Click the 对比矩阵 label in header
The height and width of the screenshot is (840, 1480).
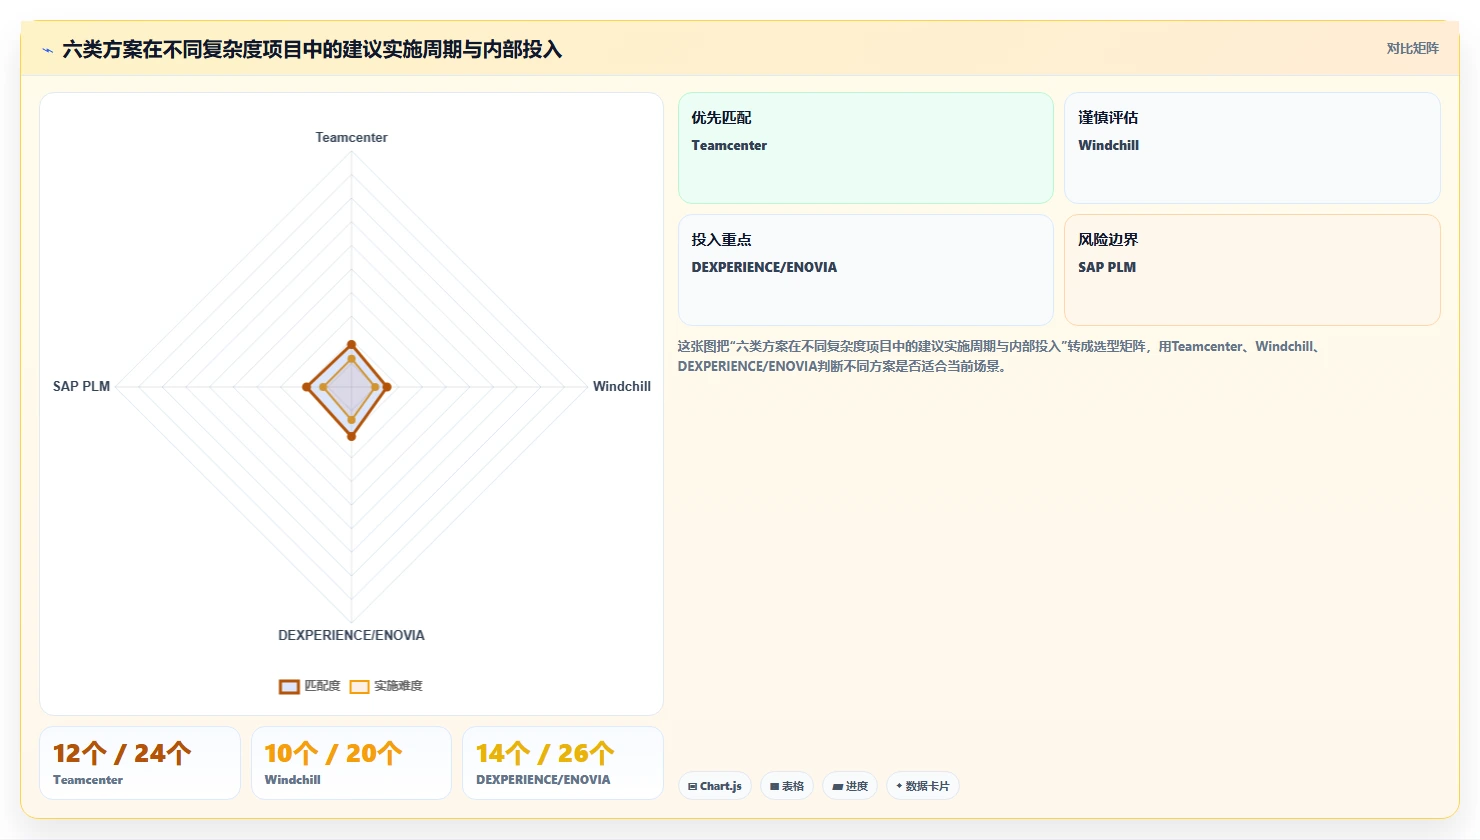1412,48
